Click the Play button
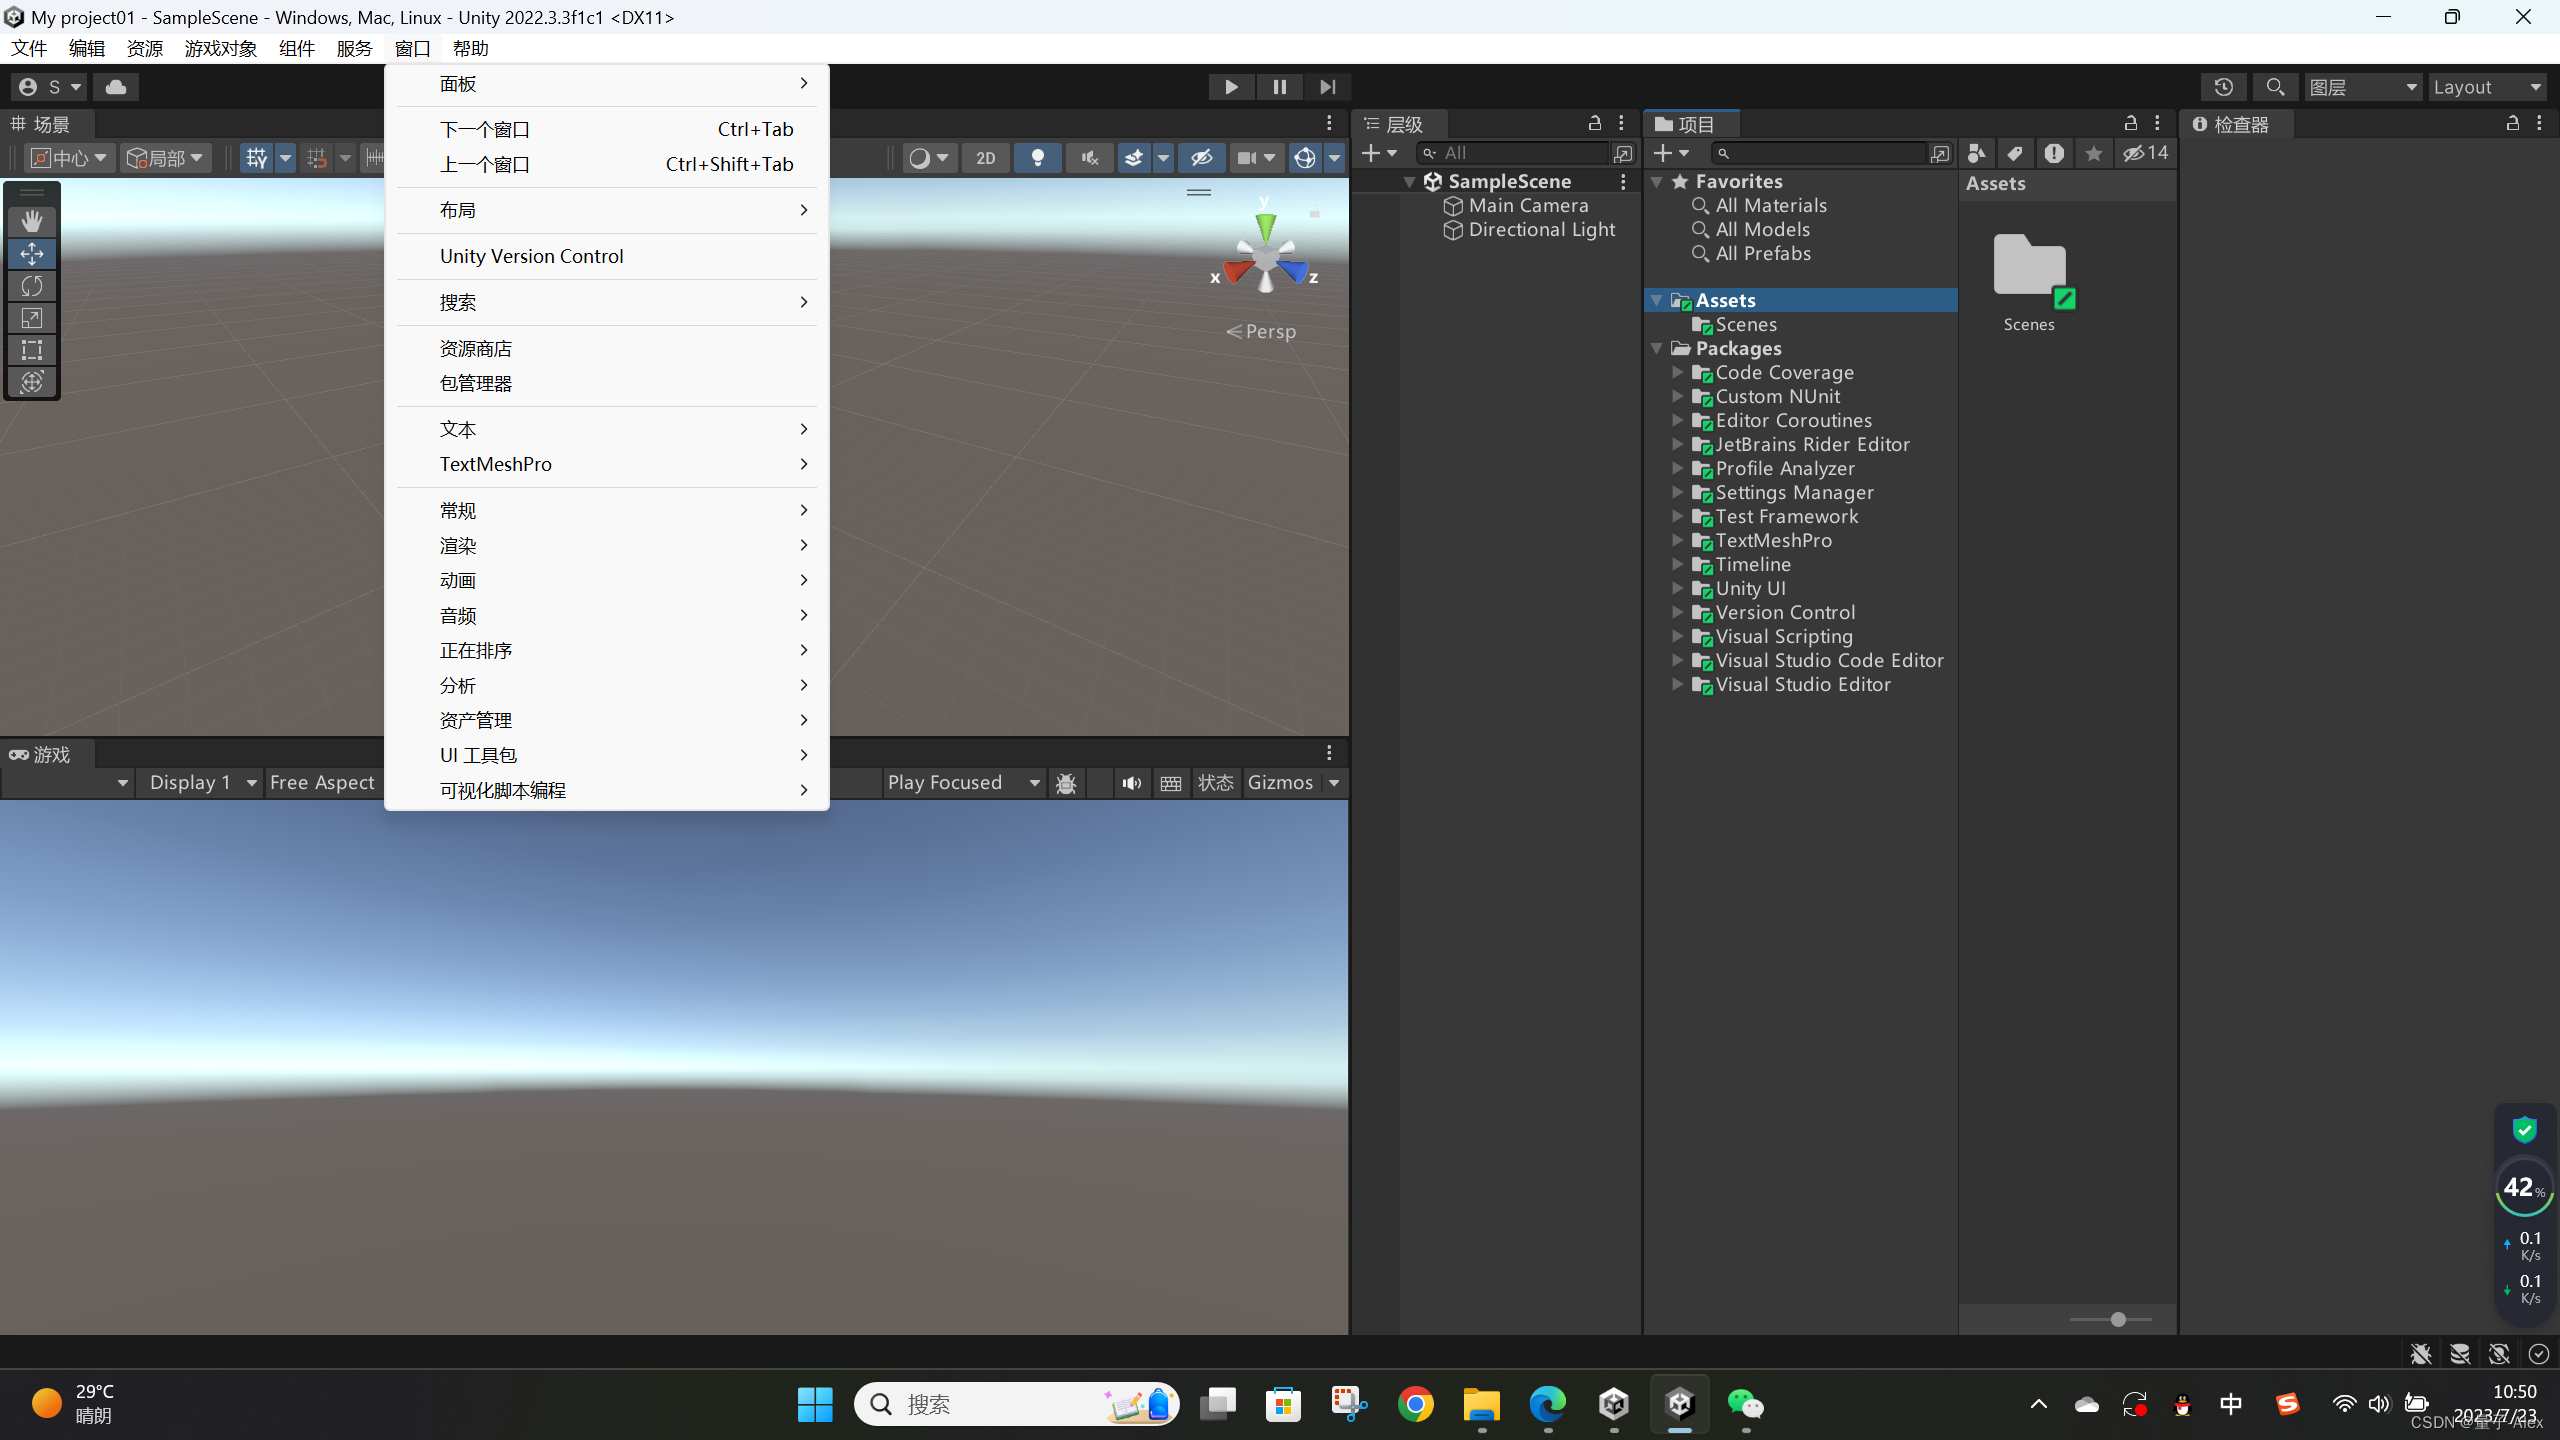Viewport: 2560px width, 1440px height. pyautogui.click(x=1231, y=87)
